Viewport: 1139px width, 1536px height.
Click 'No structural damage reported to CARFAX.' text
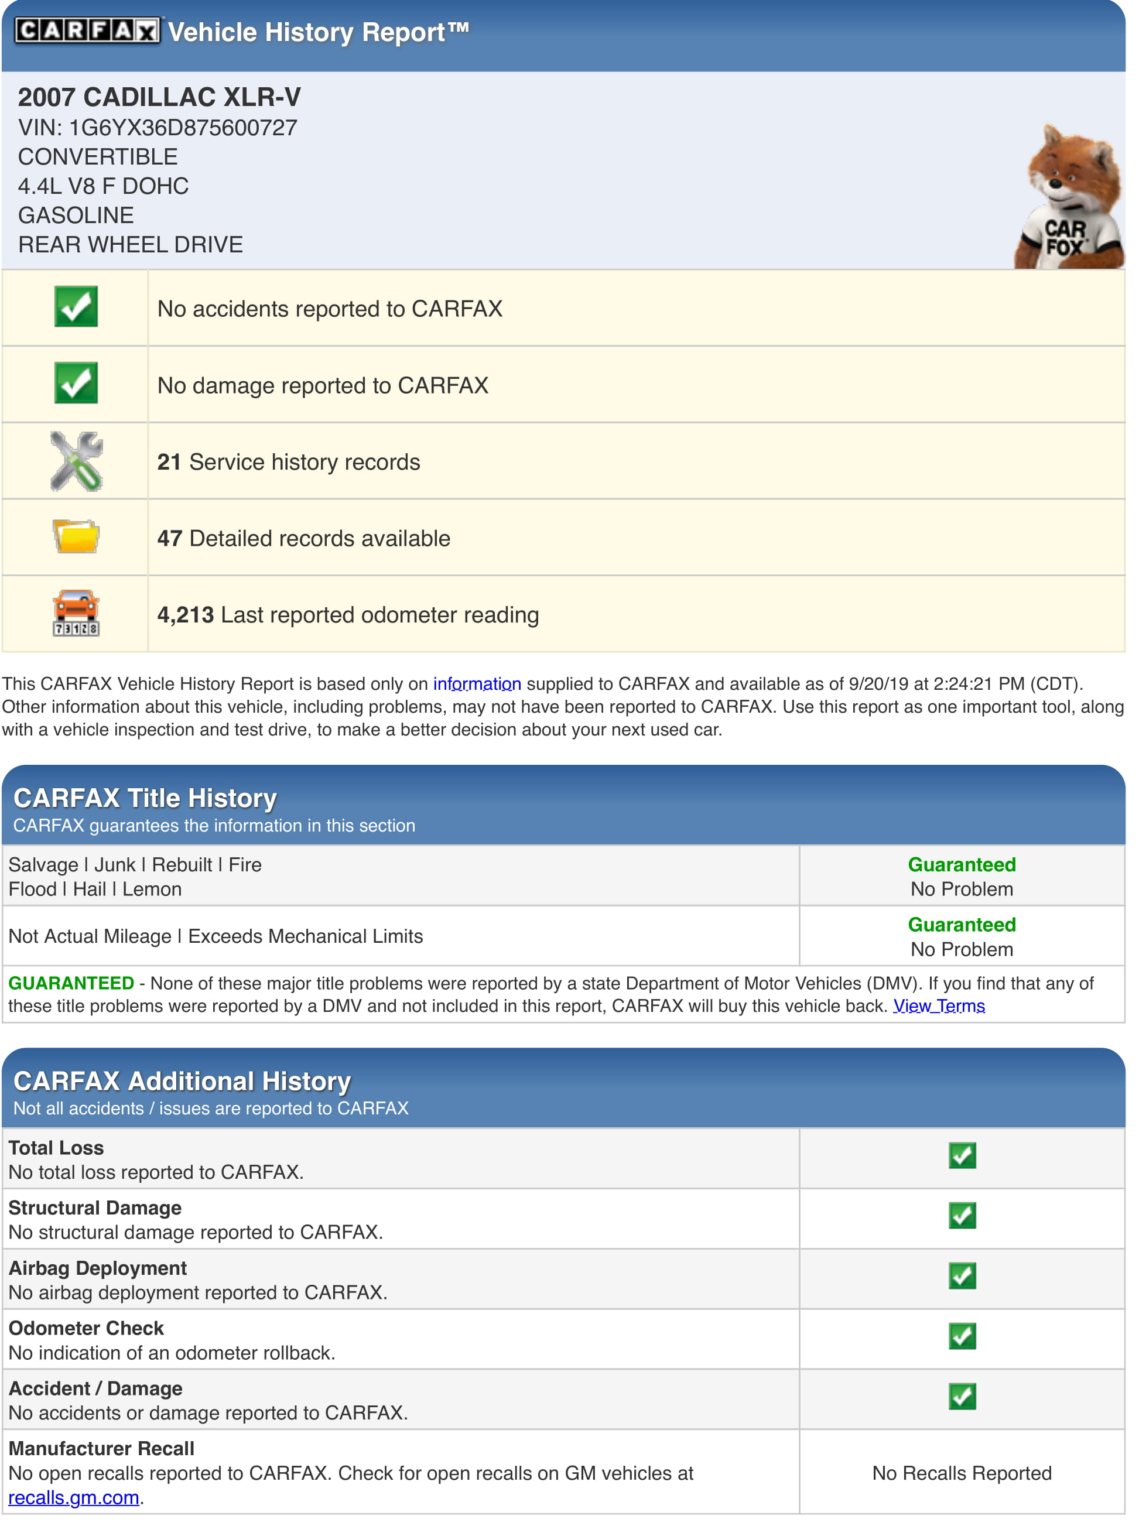(196, 1233)
